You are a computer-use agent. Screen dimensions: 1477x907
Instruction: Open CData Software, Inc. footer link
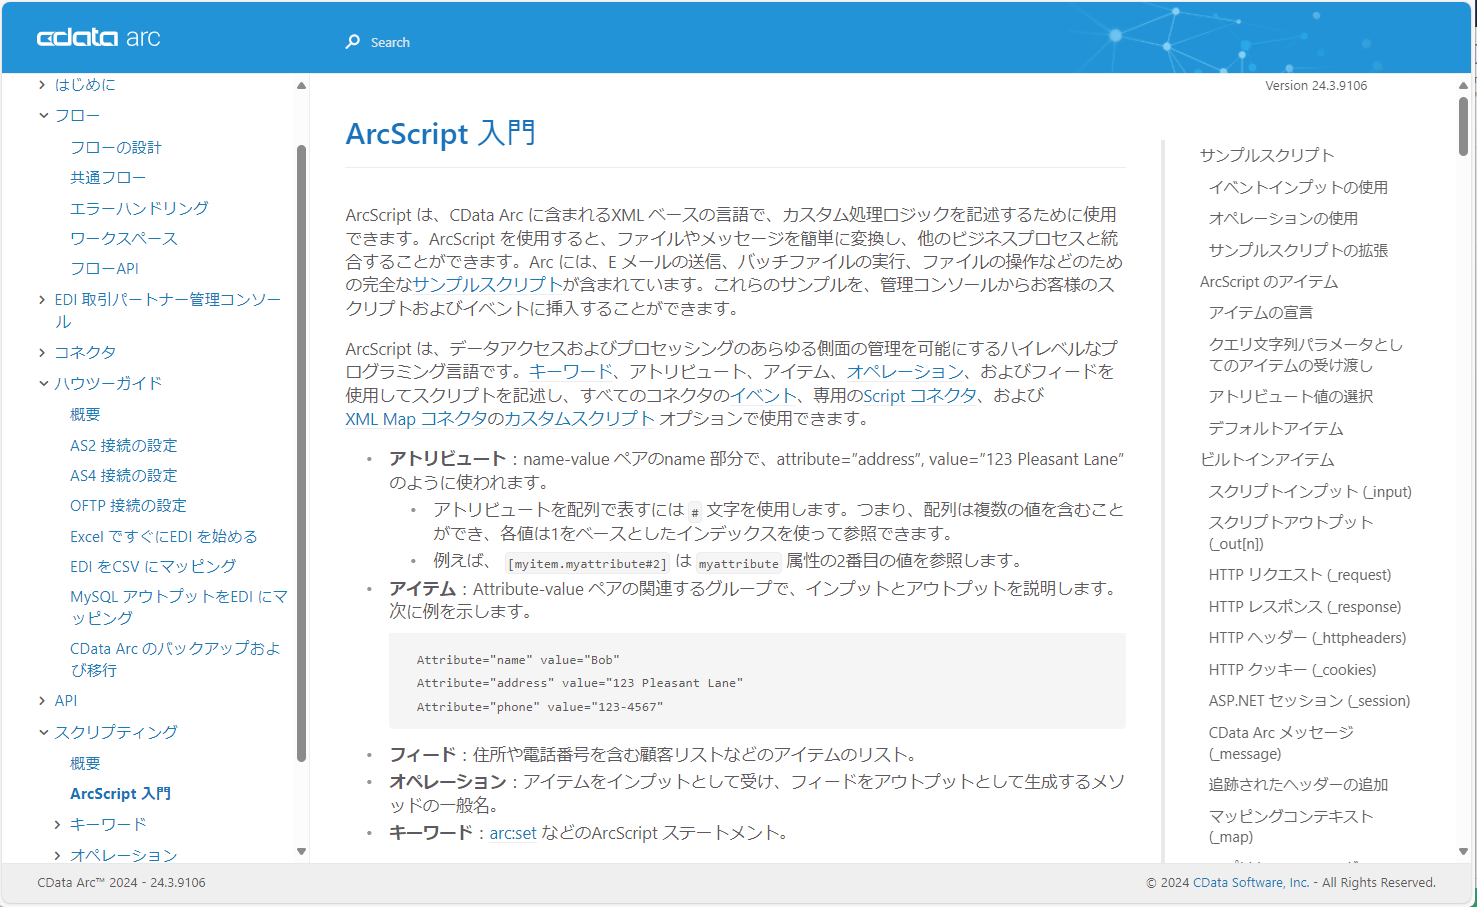pyautogui.click(x=1251, y=883)
